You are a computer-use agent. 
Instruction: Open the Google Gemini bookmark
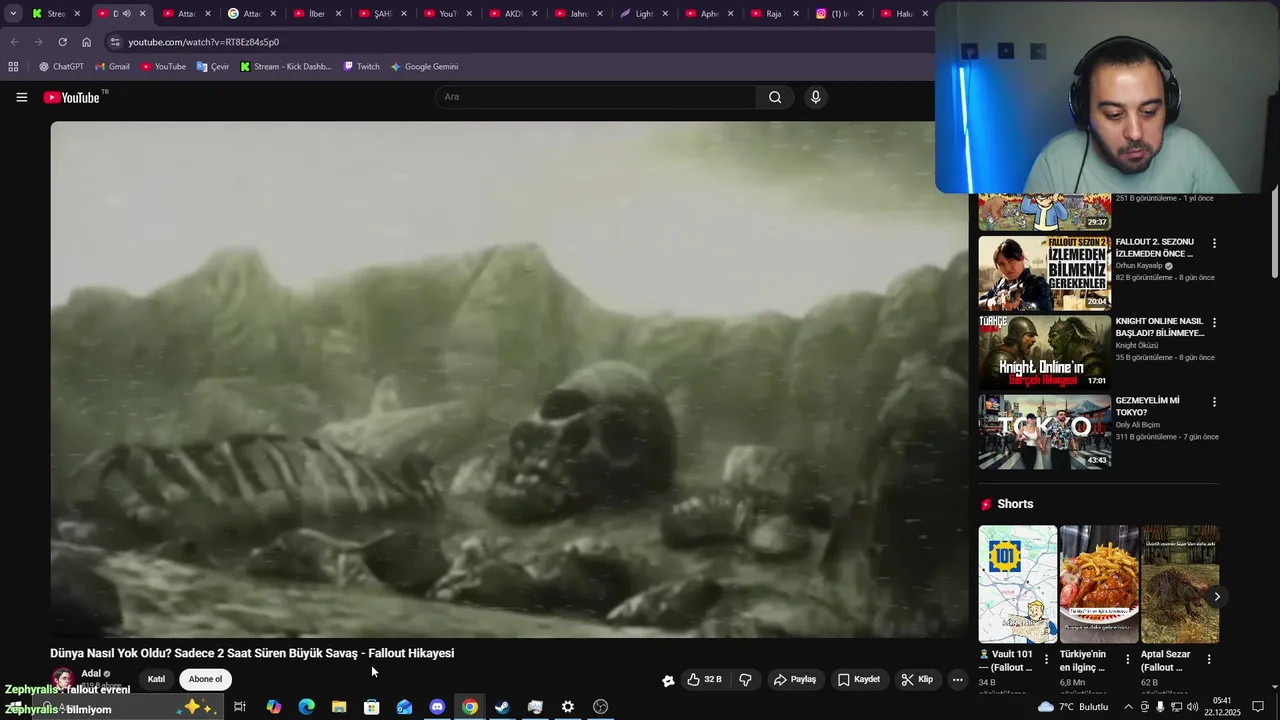coord(424,67)
